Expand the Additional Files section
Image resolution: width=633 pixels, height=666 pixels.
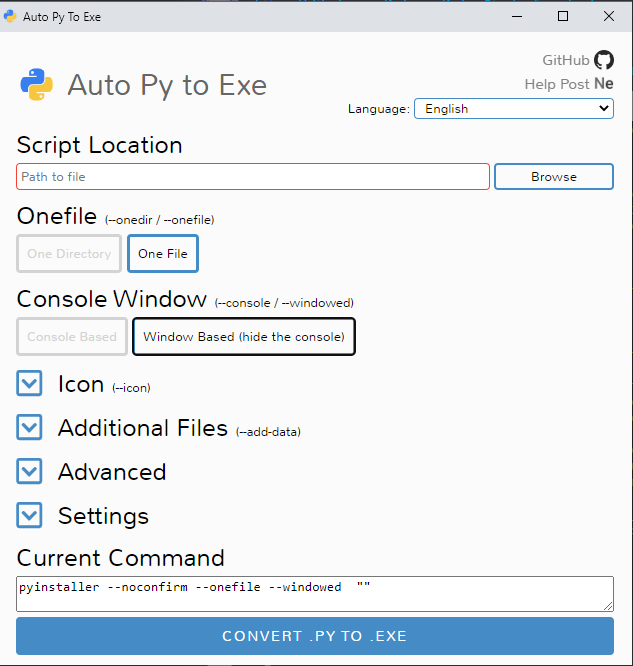pos(29,427)
